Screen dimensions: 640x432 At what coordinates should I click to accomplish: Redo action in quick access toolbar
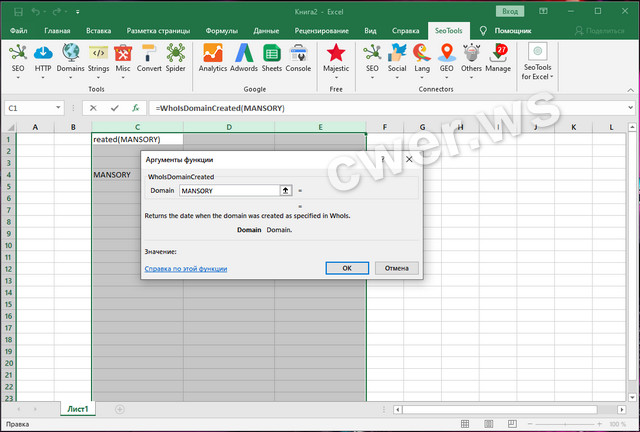click(56, 12)
